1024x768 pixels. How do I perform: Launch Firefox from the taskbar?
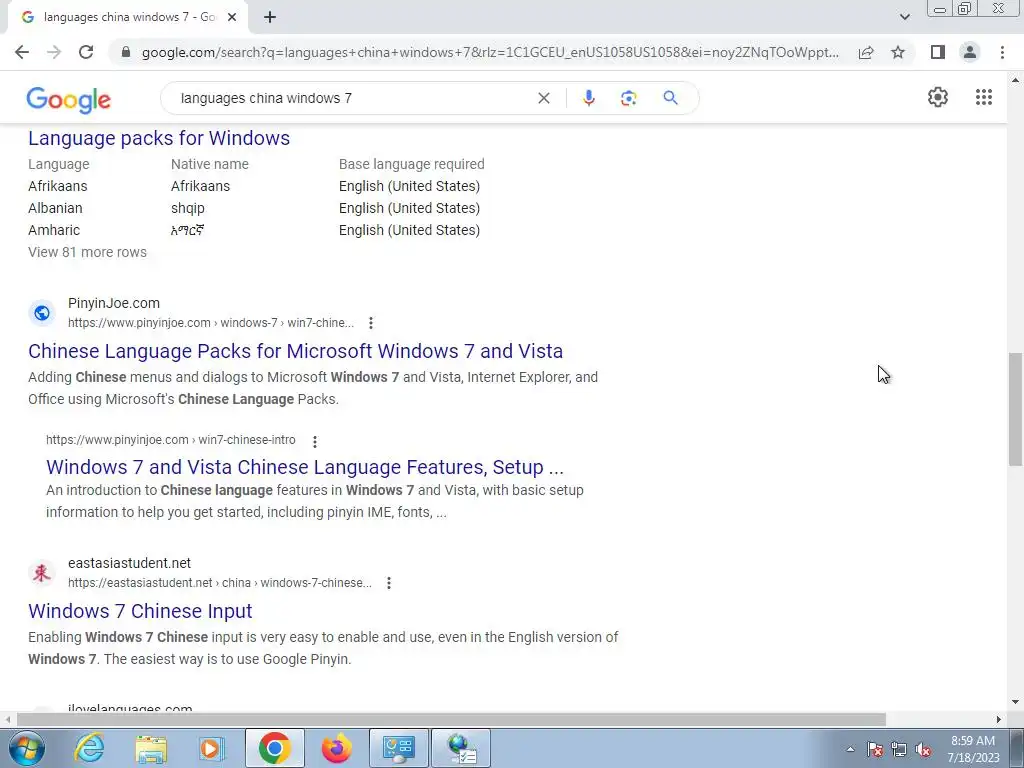pos(336,748)
